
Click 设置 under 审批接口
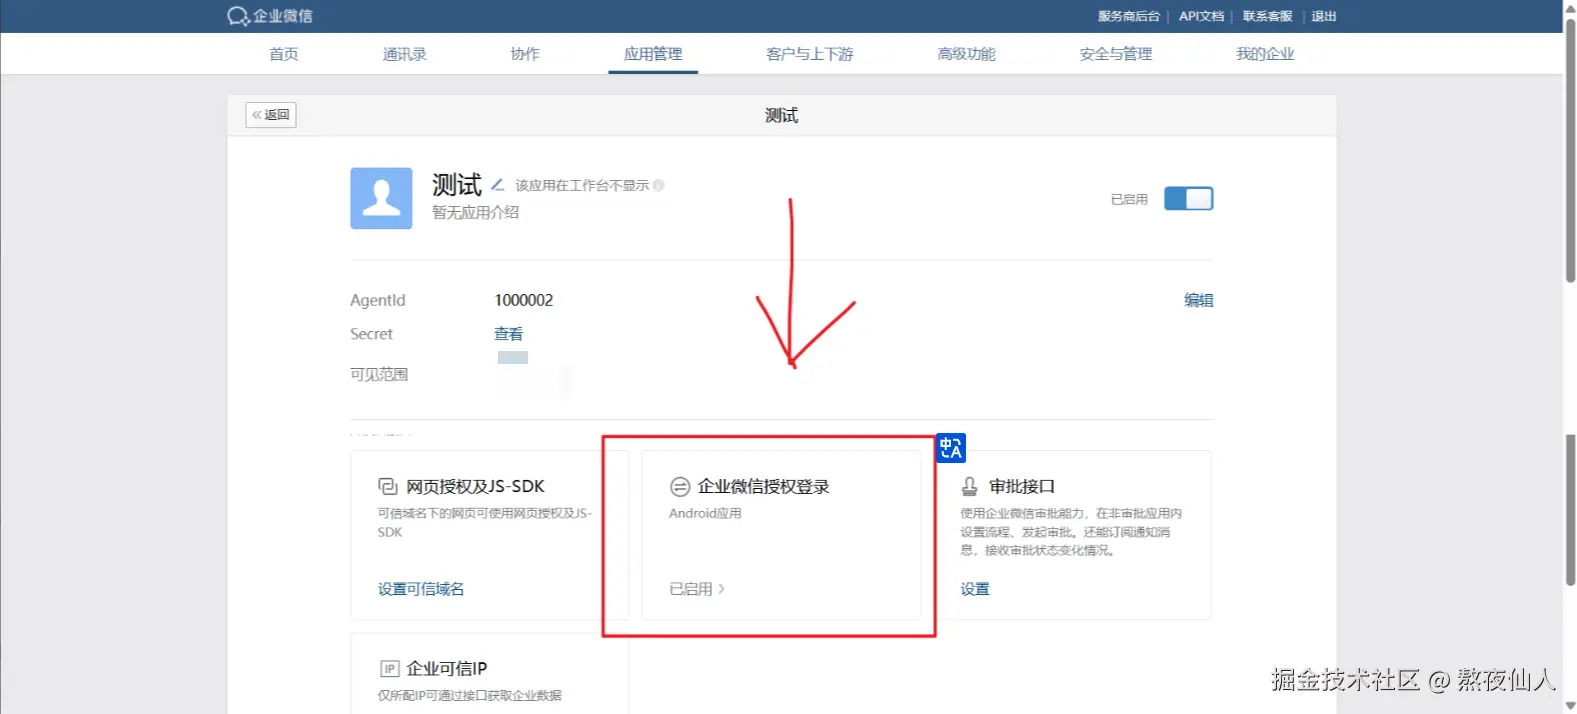975,589
